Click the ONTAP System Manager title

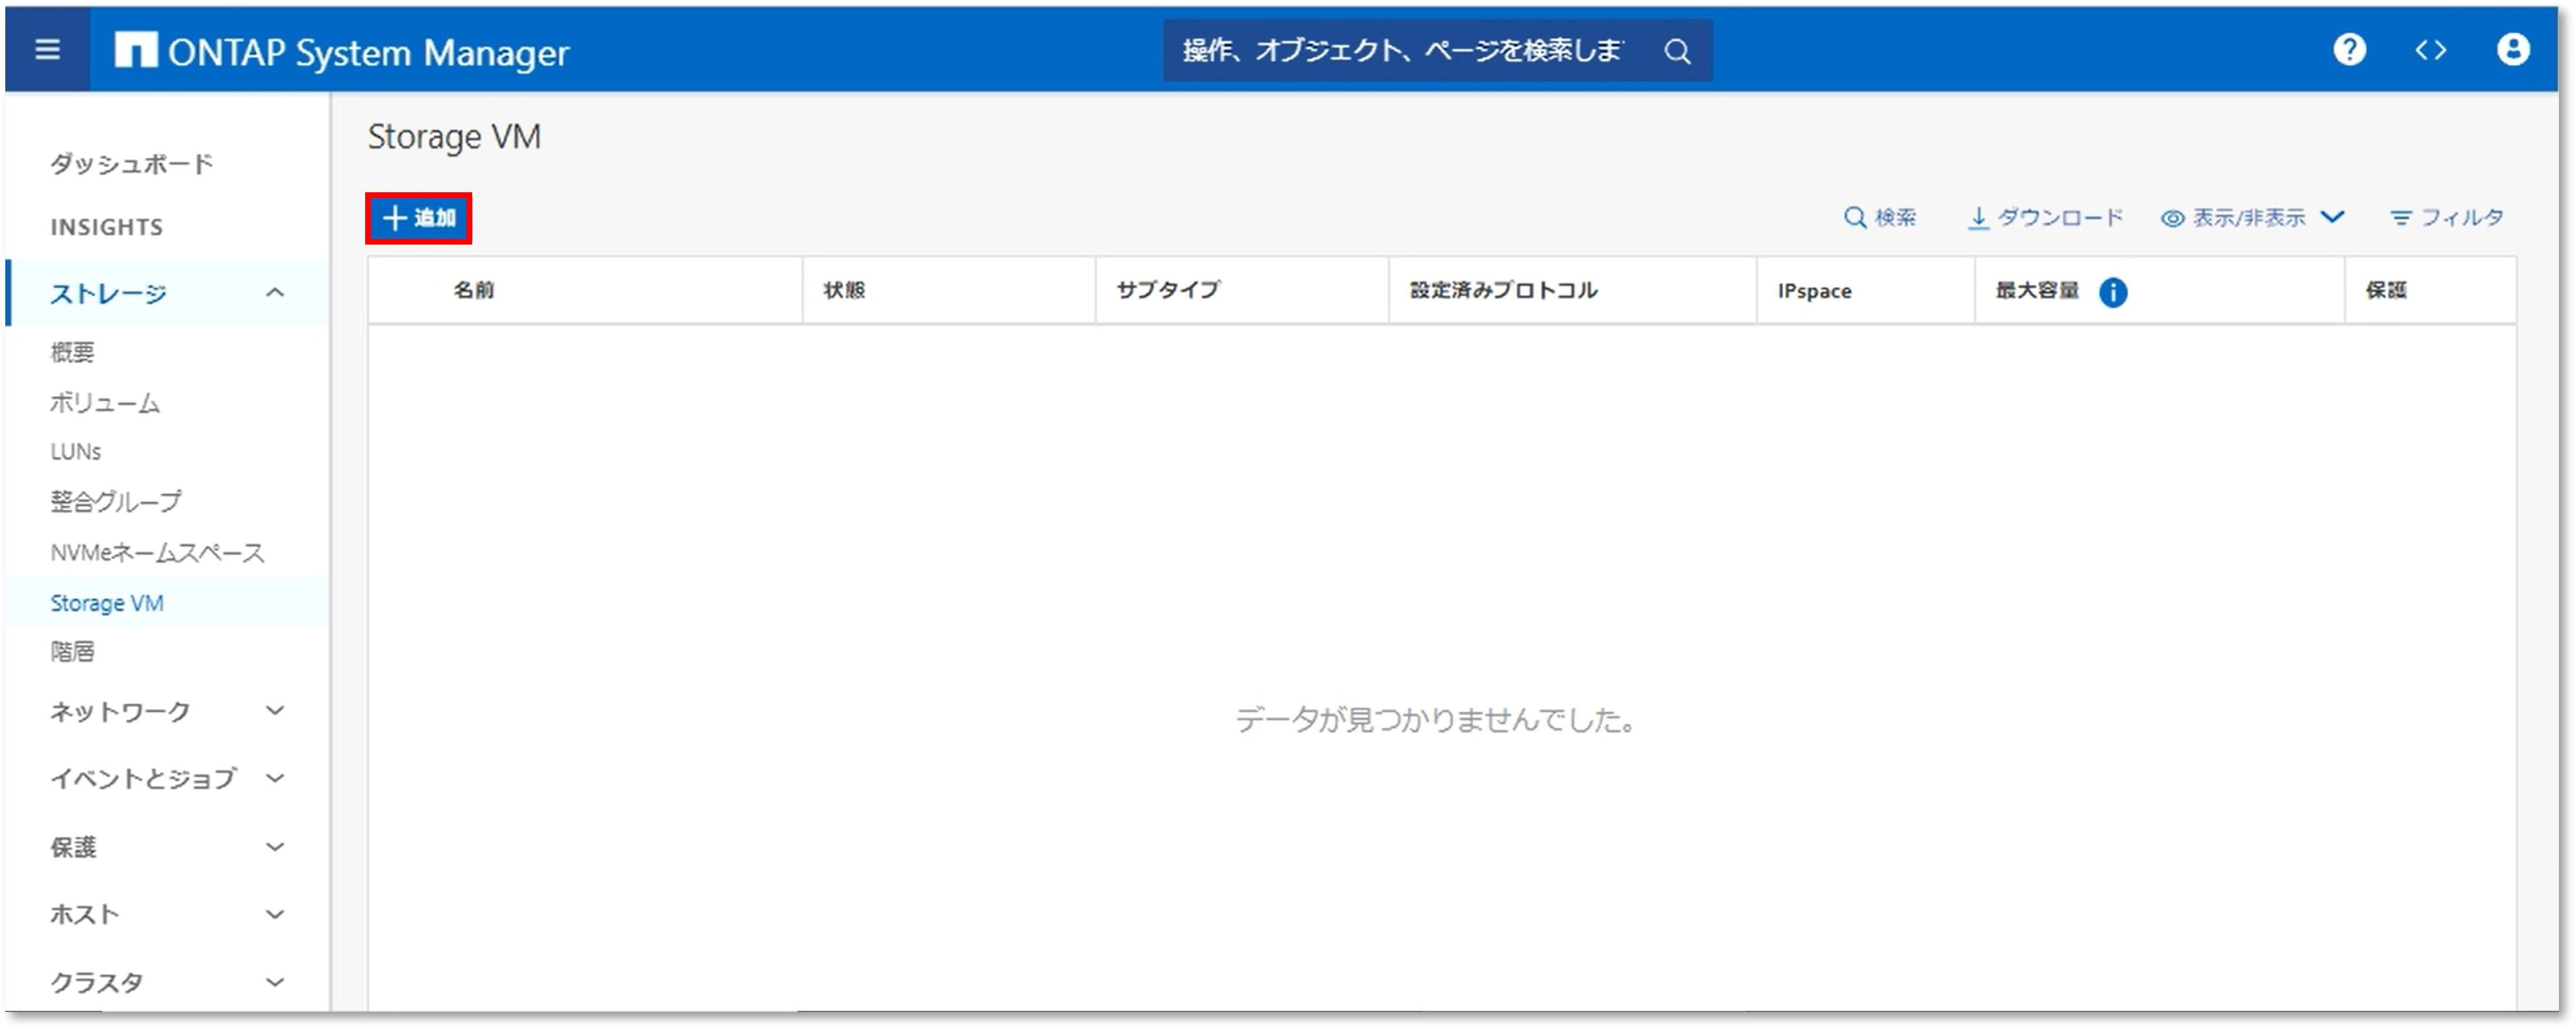coord(368,52)
